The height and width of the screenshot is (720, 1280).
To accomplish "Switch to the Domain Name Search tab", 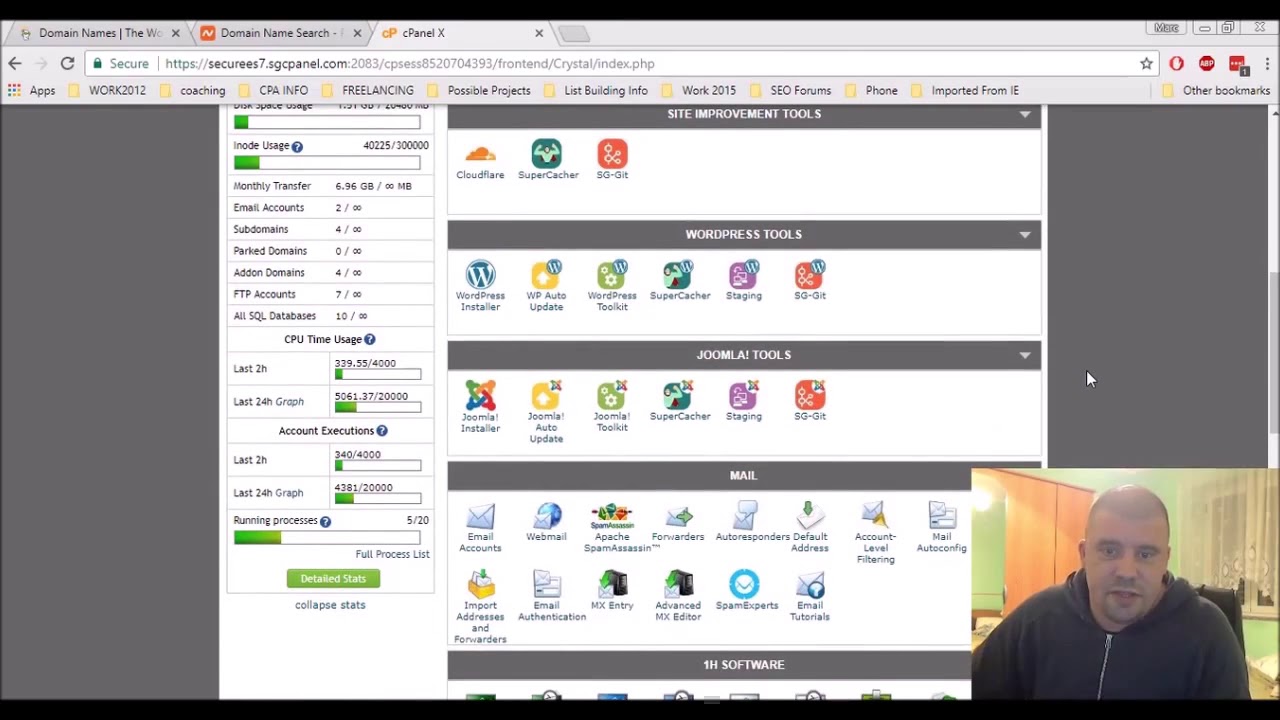I will click(280, 33).
